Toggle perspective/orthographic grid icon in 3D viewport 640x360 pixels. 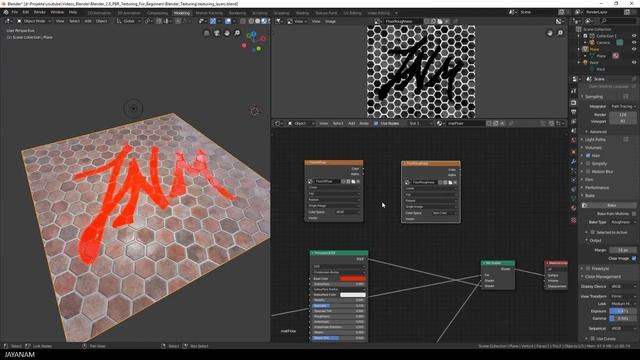207,33
